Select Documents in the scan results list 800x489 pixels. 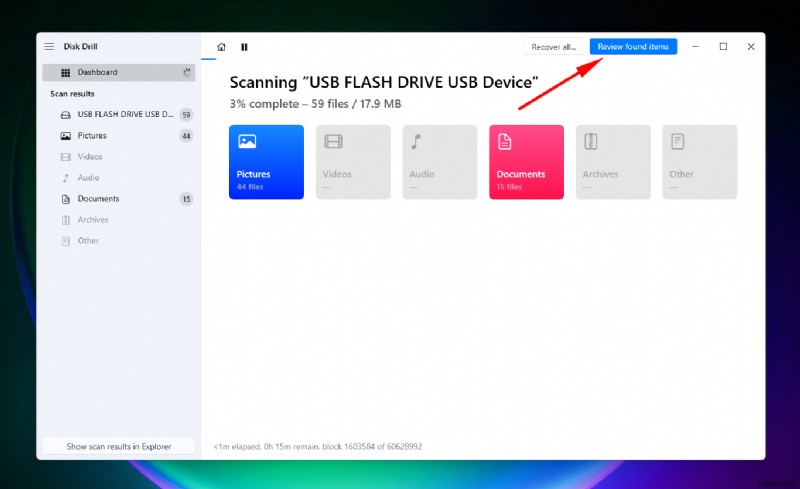[x=118, y=199]
